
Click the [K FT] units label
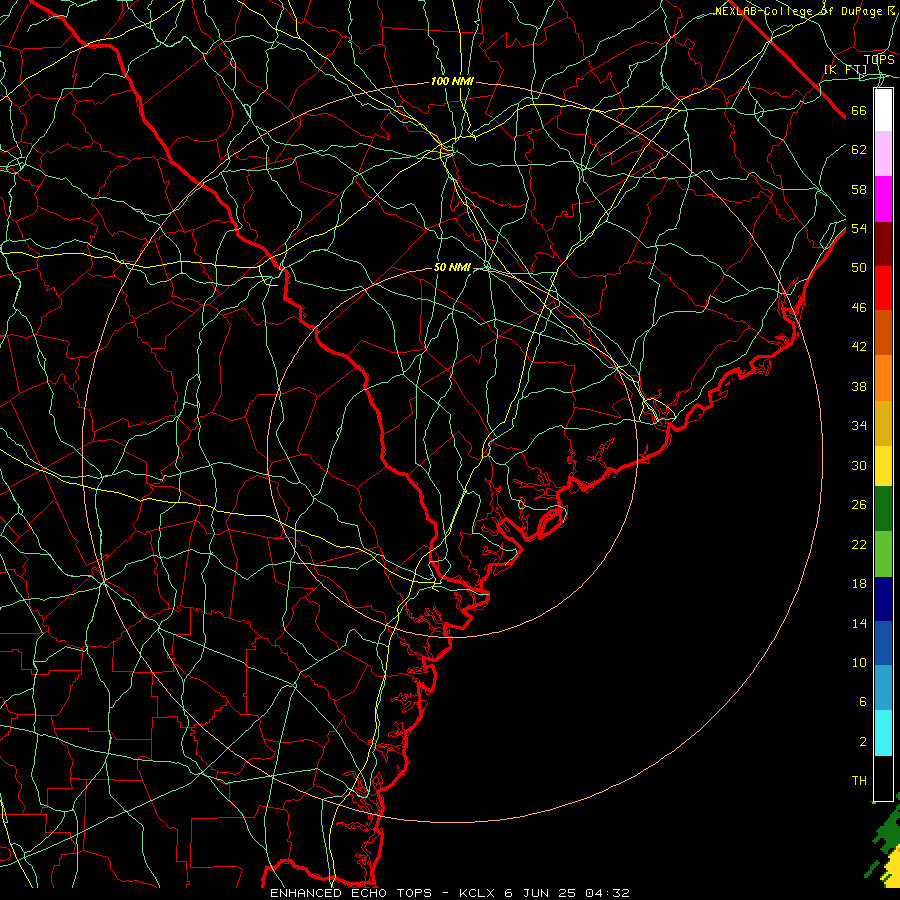coord(845,70)
